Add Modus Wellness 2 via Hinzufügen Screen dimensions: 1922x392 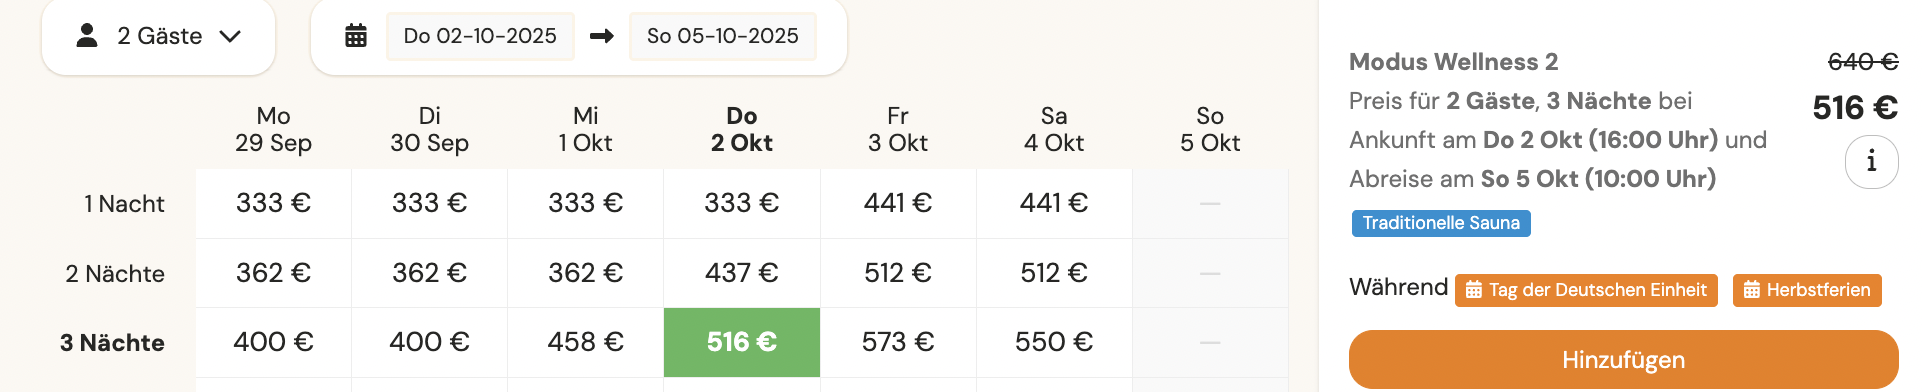tap(1623, 360)
